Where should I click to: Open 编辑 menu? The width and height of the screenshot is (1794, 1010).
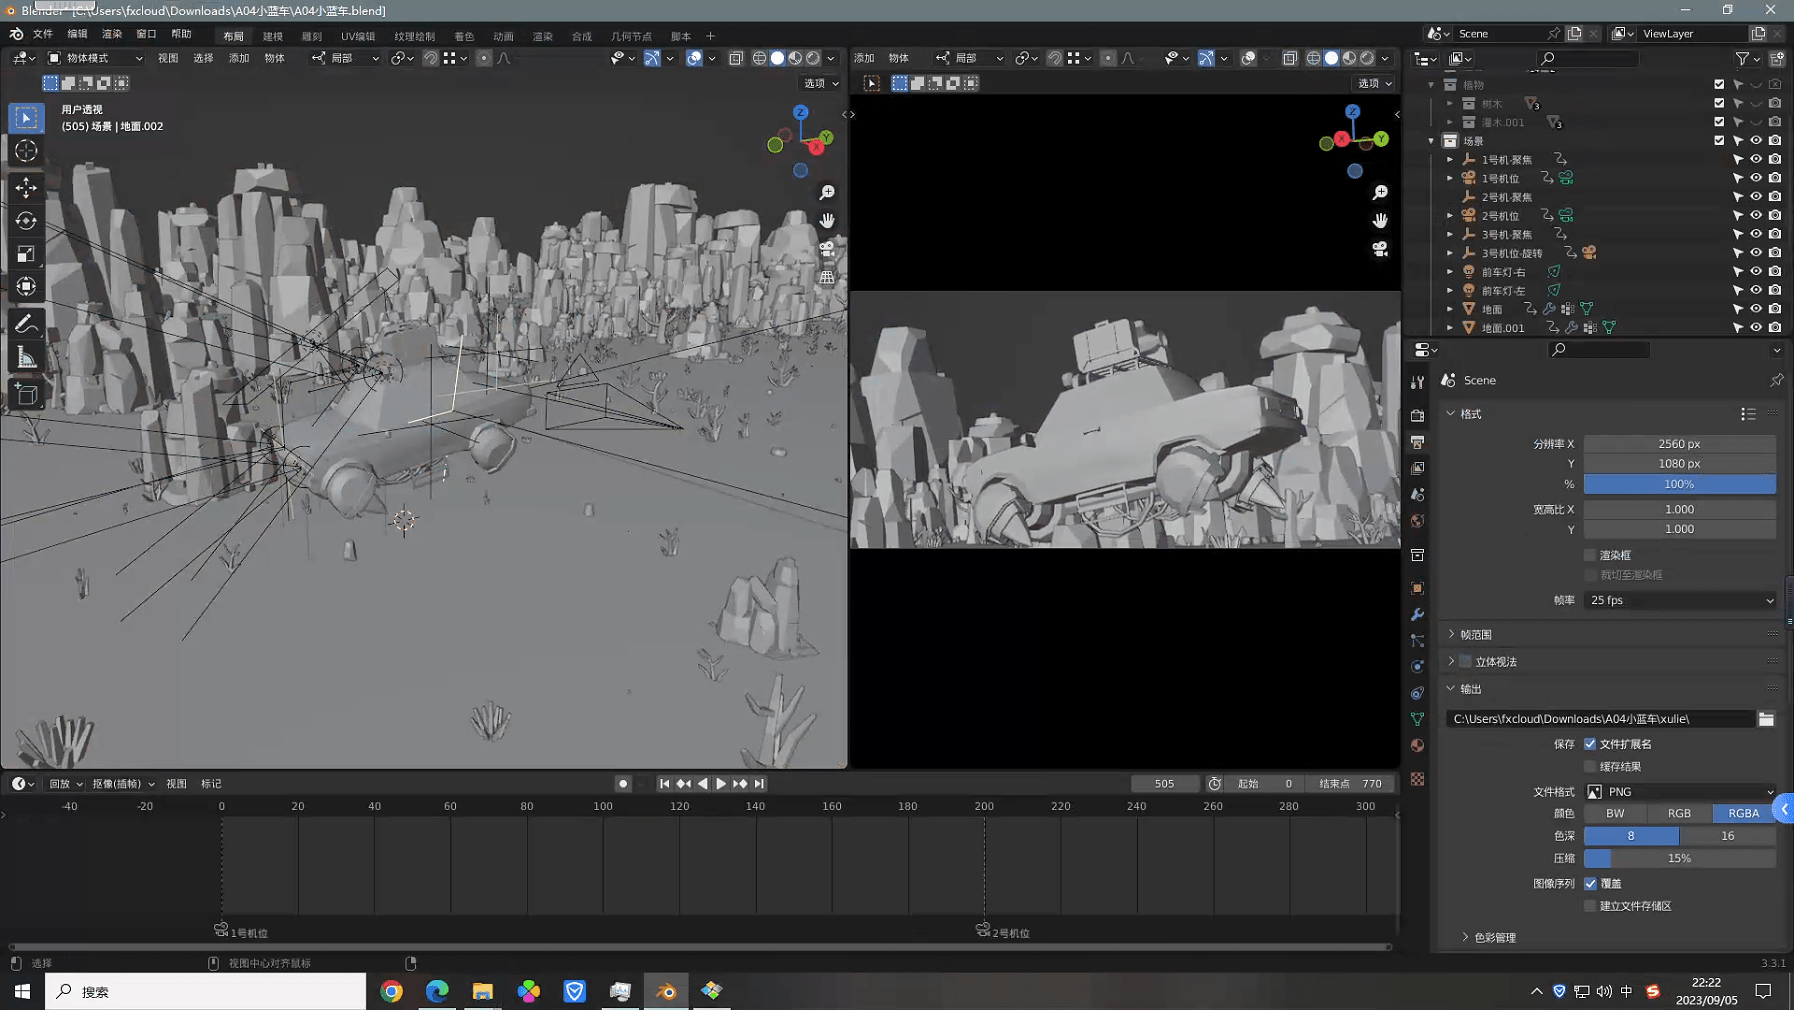[x=78, y=35]
